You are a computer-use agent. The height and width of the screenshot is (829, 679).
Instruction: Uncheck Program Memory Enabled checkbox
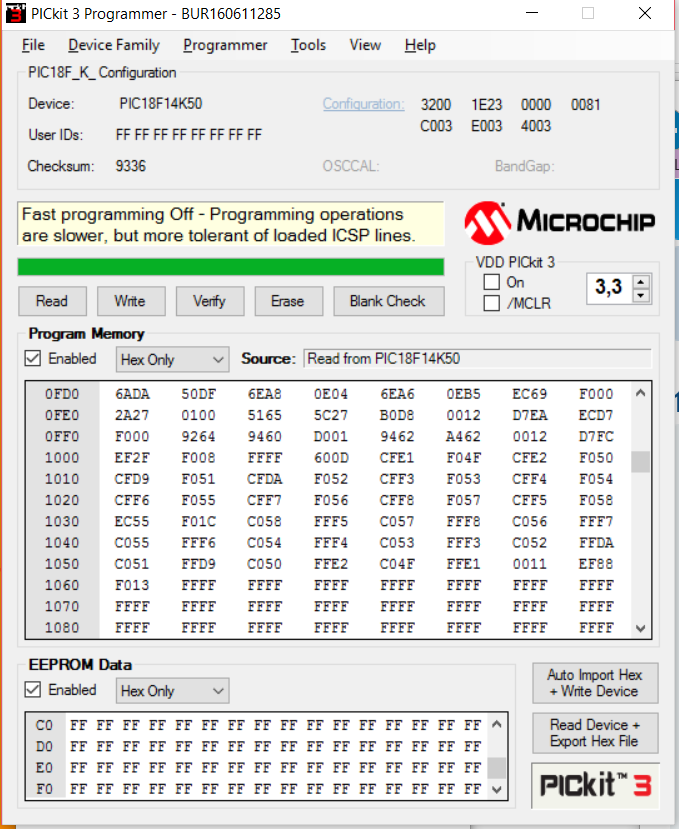[x=33, y=359]
